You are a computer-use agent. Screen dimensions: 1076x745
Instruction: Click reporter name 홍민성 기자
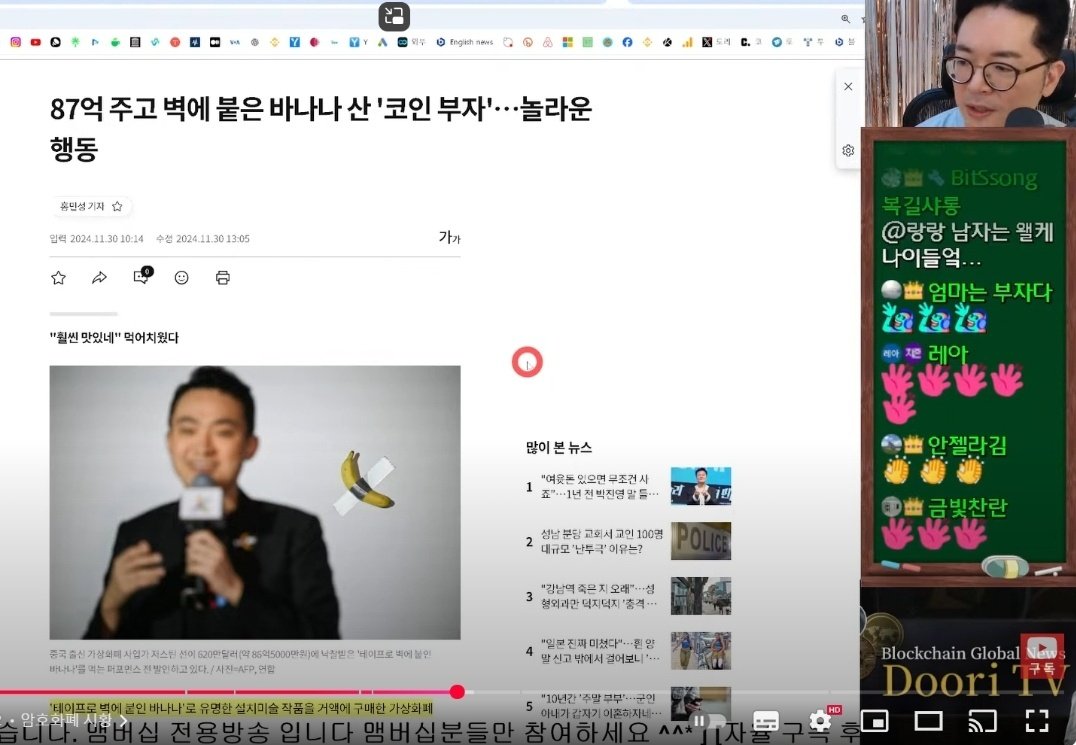pos(82,206)
